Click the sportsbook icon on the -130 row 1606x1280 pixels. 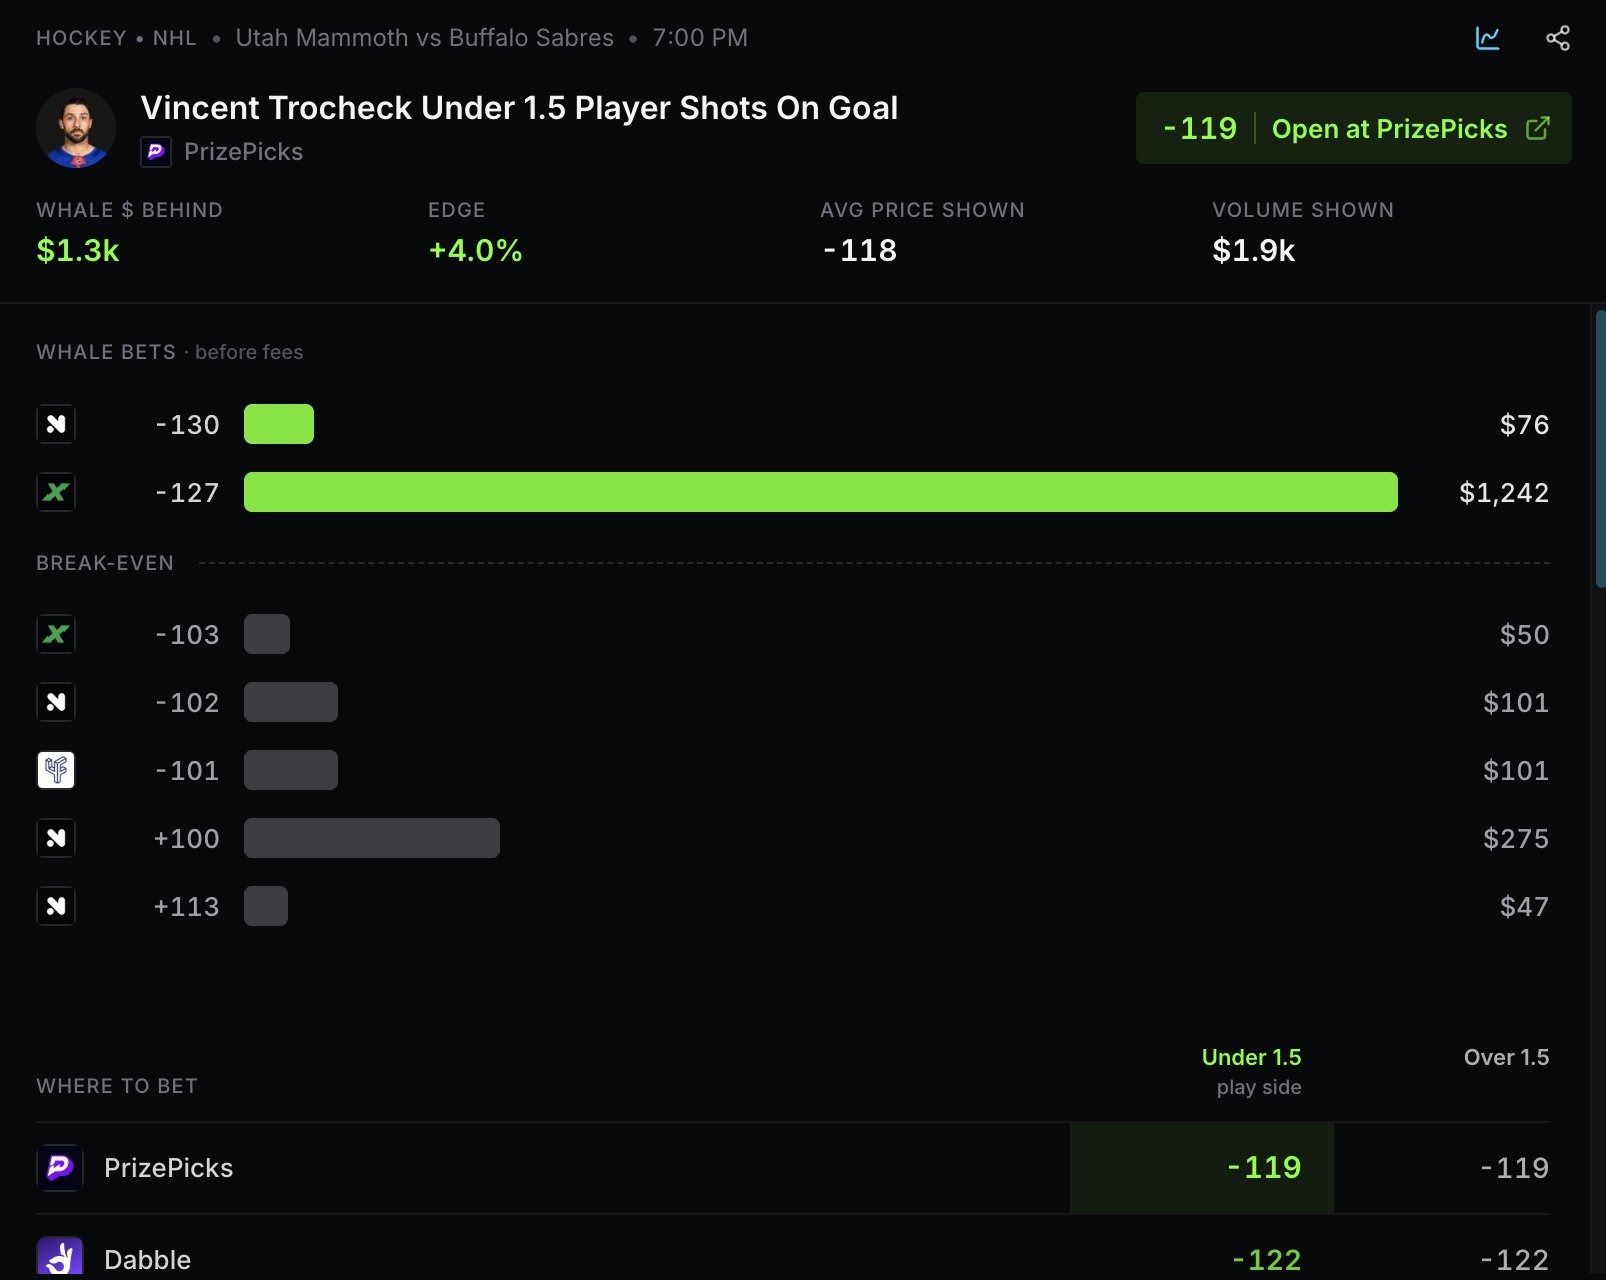click(x=56, y=424)
